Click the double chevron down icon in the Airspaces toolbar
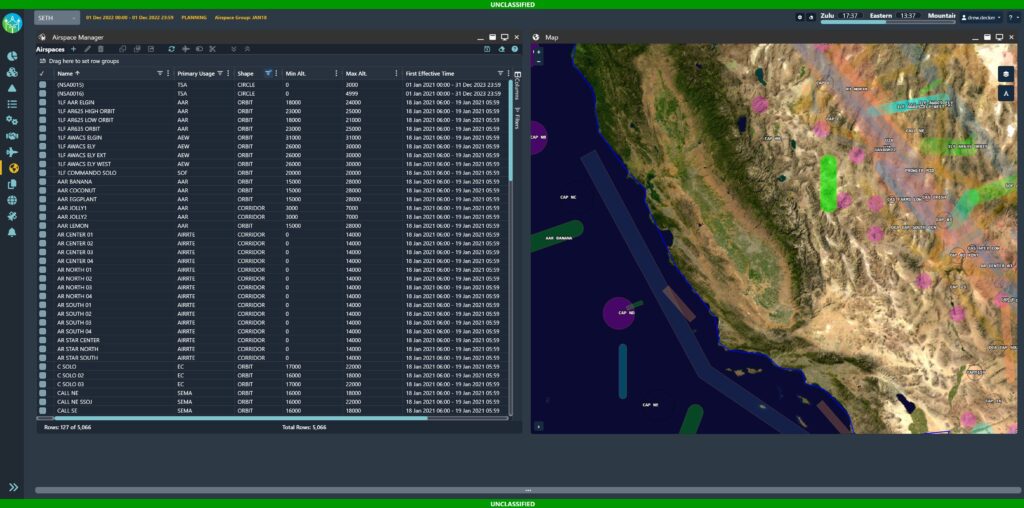Viewport: 1024px width, 508px height. (x=234, y=49)
